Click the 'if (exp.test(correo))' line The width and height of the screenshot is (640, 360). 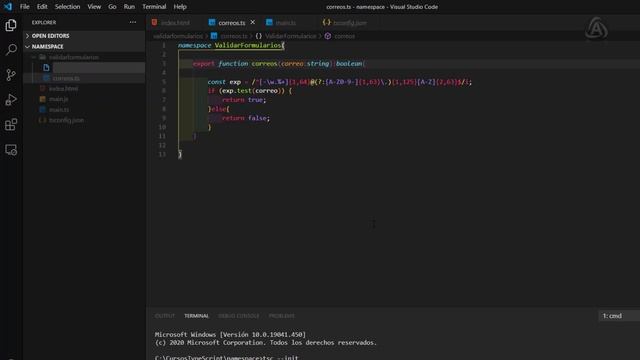250,91
